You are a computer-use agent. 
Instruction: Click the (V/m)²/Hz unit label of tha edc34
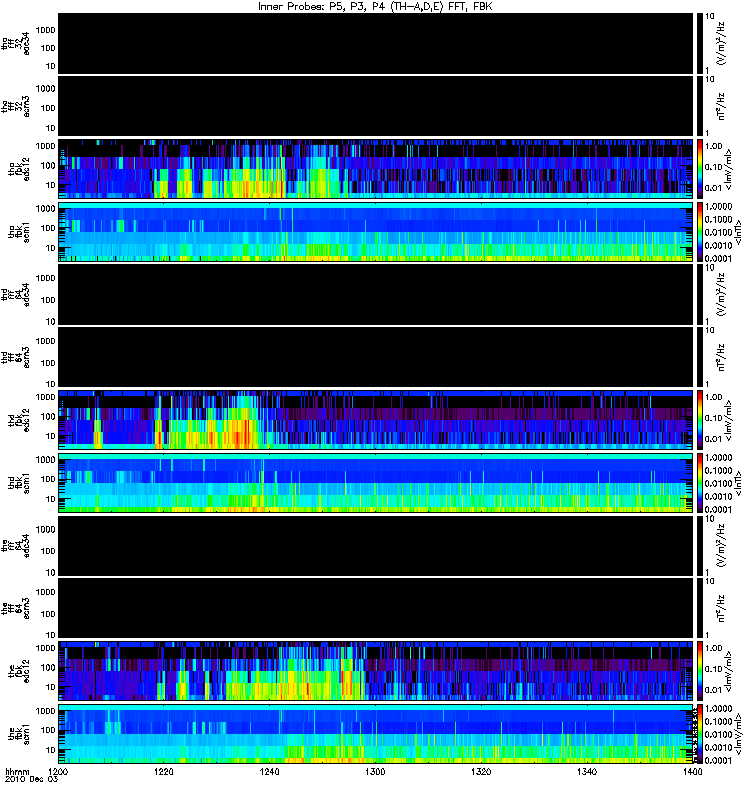[x=721, y=43]
